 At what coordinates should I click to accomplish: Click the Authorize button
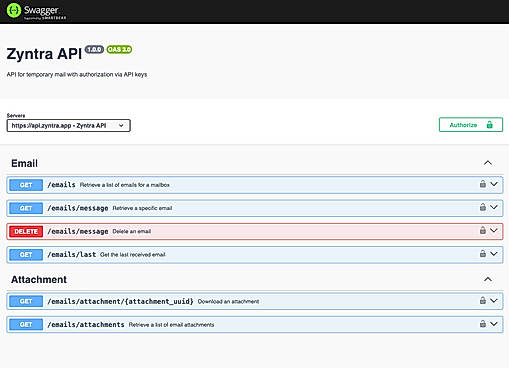[x=471, y=125]
